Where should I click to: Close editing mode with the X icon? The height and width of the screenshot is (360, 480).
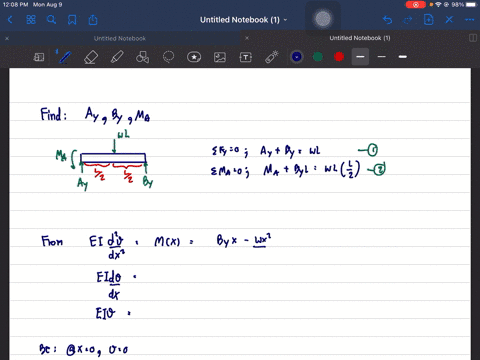coord(449,20)
